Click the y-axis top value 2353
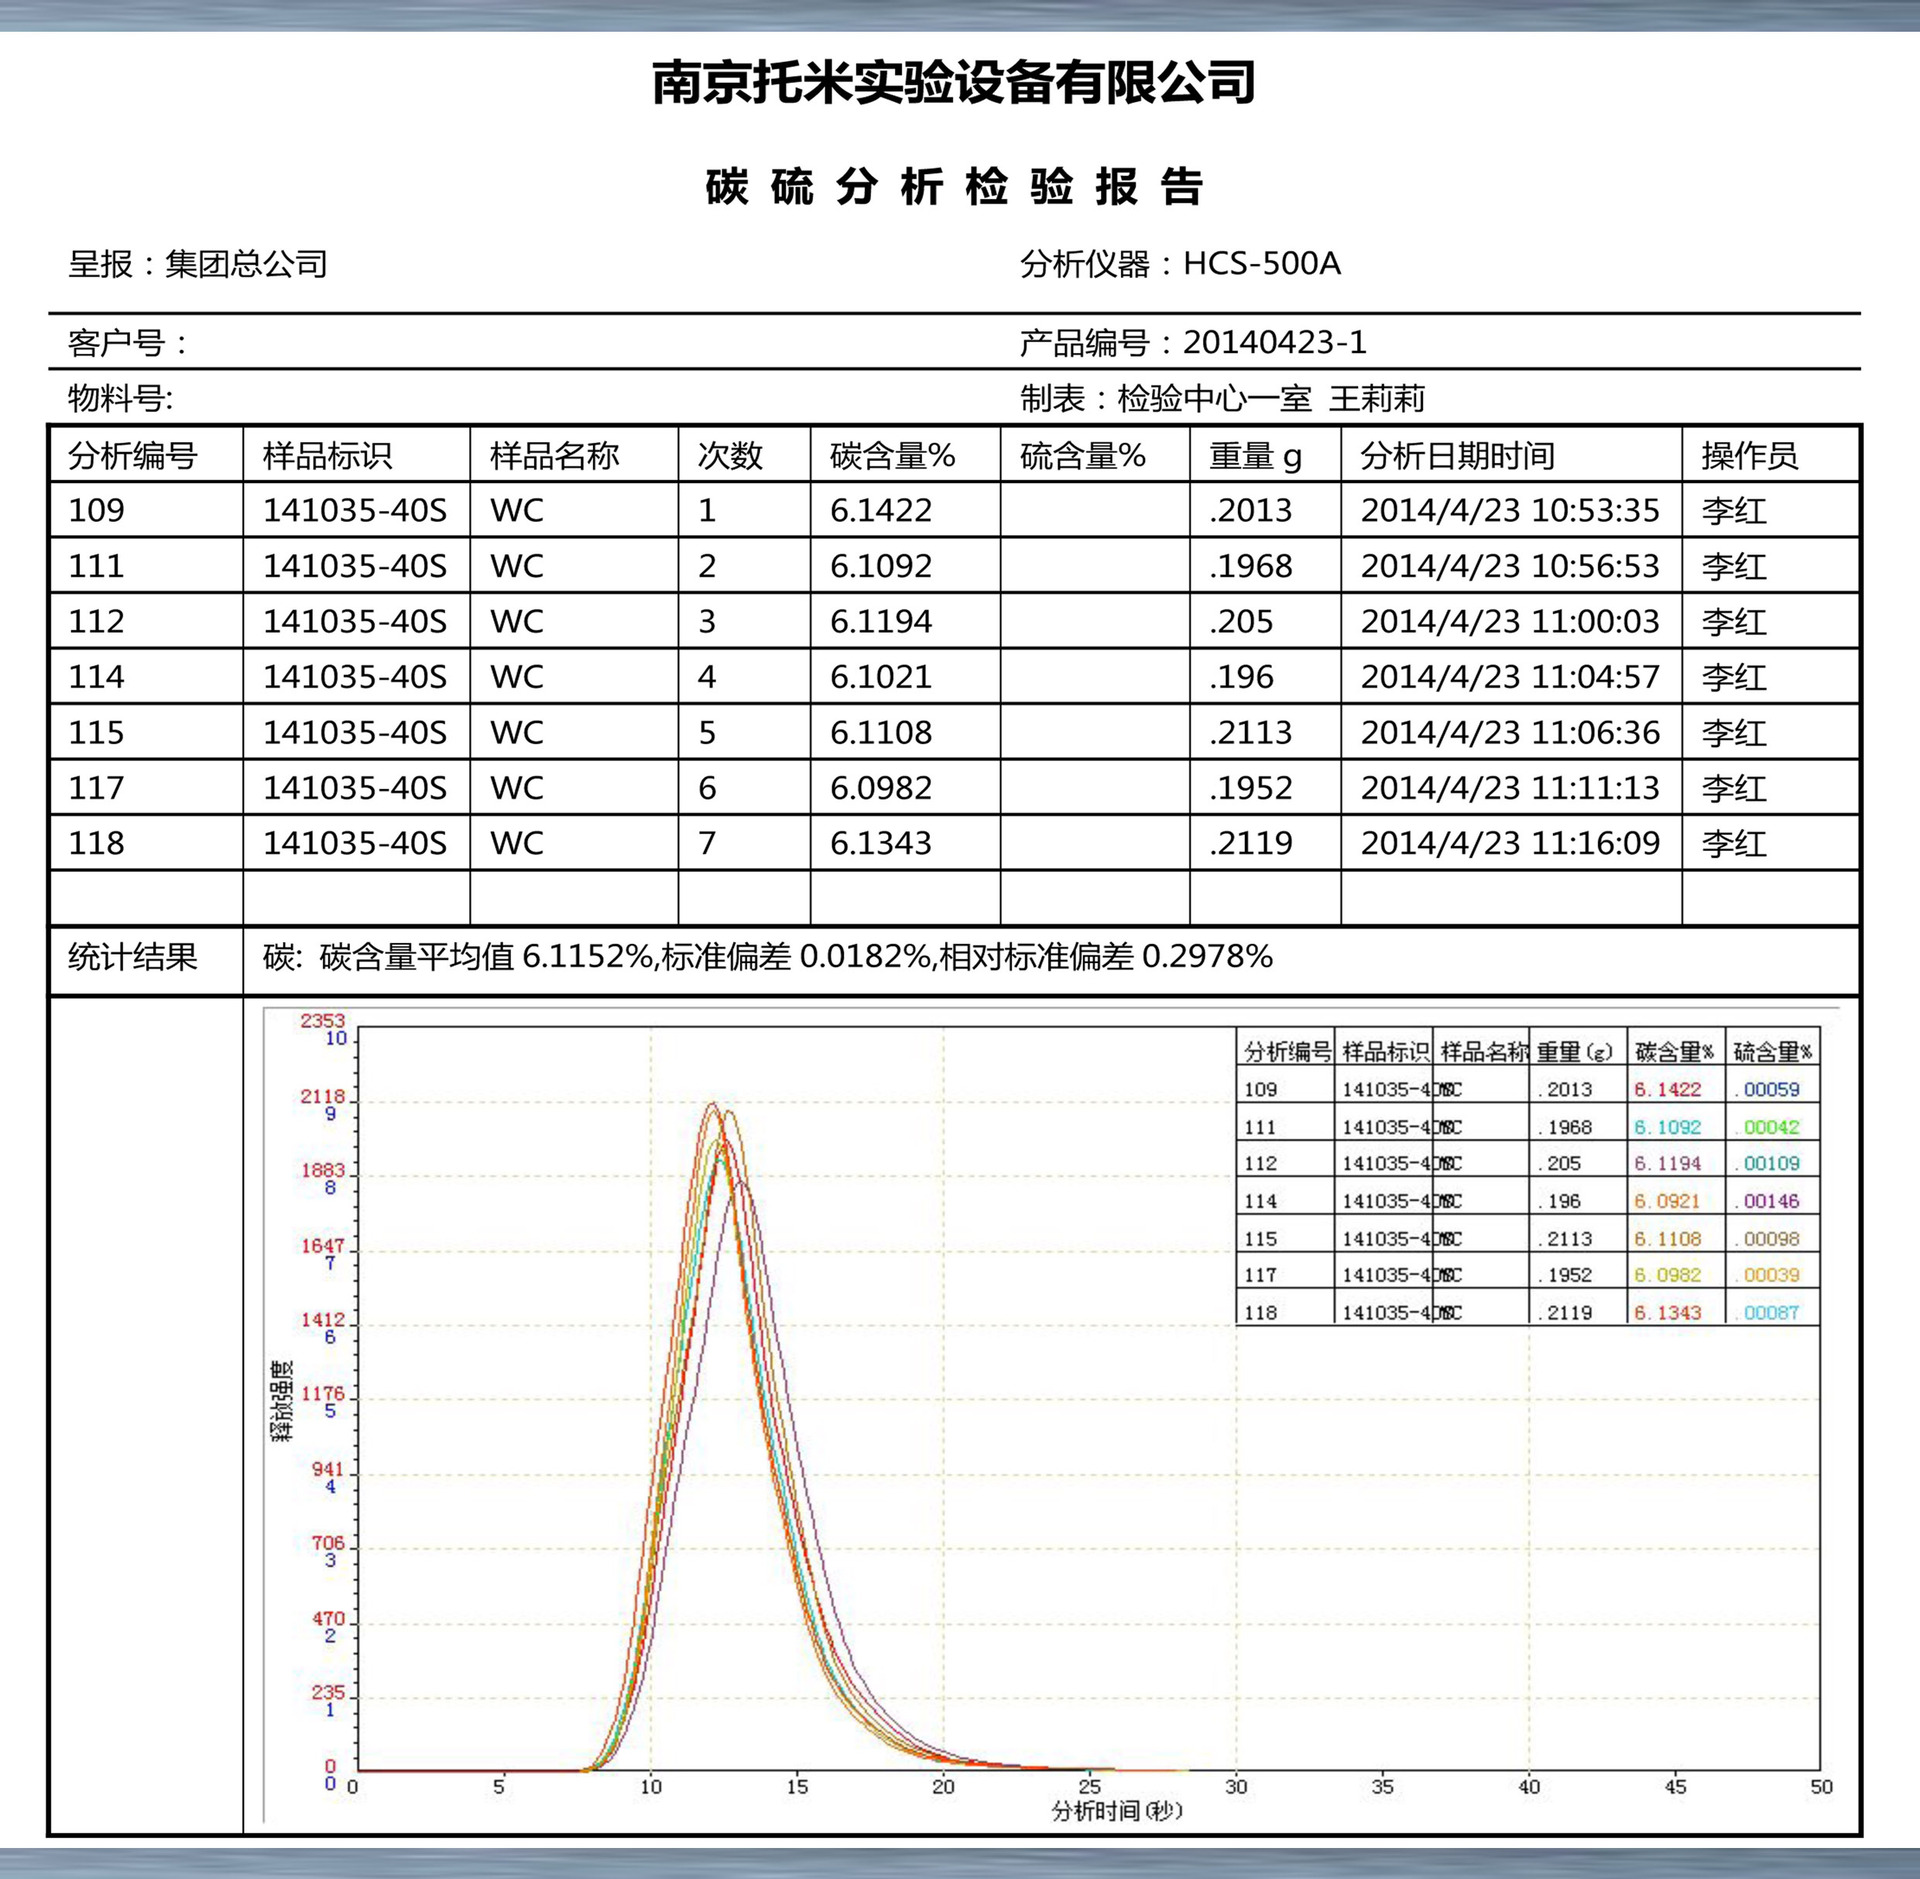 coord(322,1021)
